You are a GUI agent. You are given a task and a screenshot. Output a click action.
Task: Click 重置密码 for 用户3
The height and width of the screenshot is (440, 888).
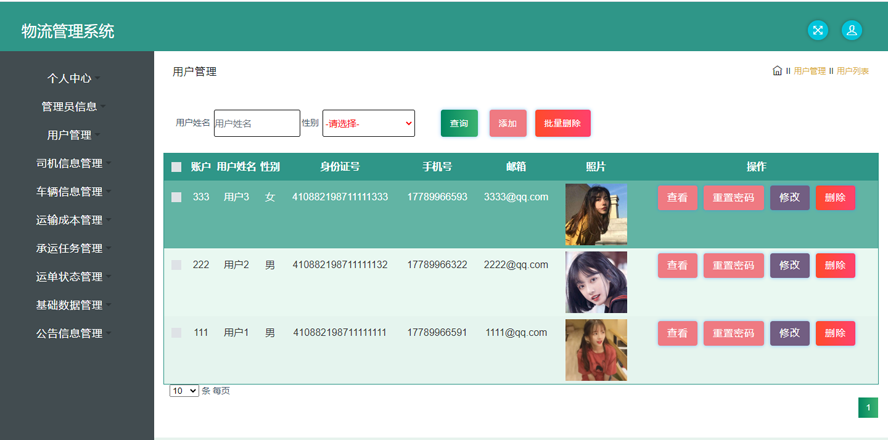coord(733,198)
